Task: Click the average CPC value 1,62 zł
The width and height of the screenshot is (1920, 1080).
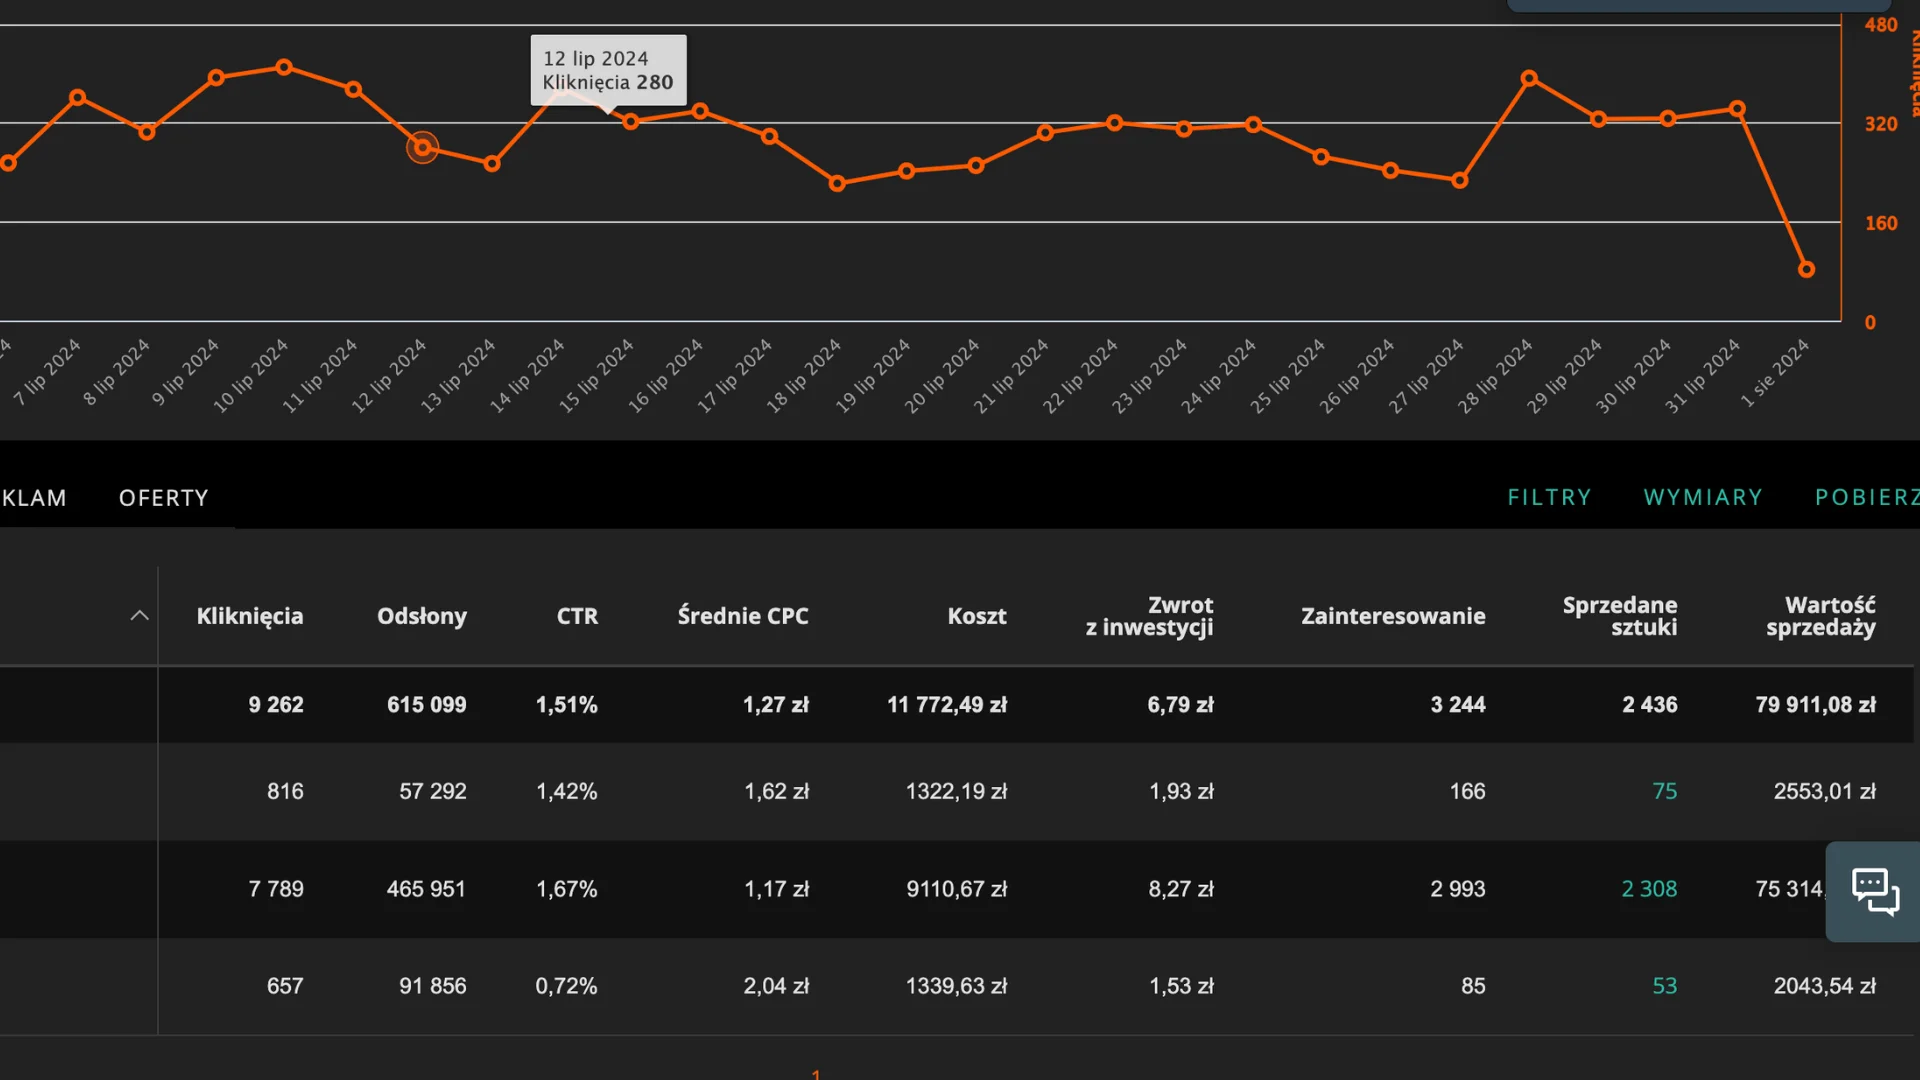Action: pyautogui.click(x=776, y=791)
